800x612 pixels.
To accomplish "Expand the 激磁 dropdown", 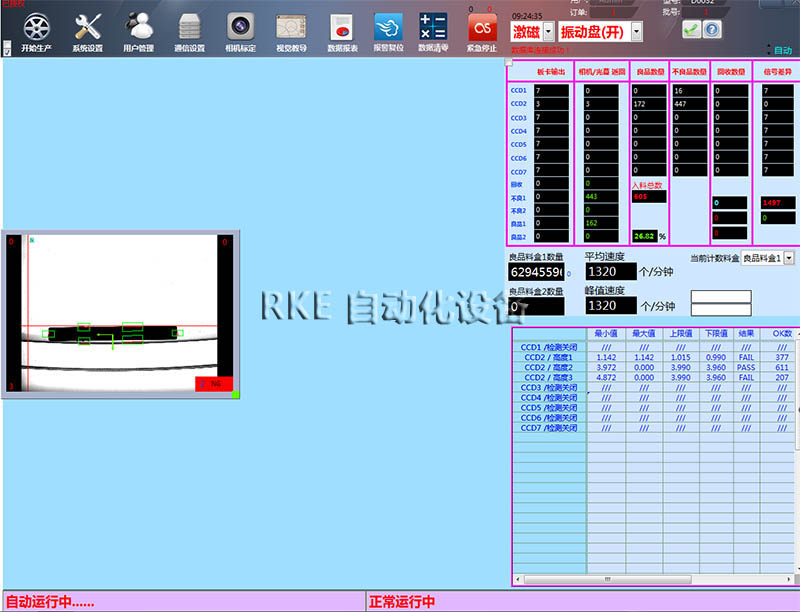I will [x=548, y=33].
